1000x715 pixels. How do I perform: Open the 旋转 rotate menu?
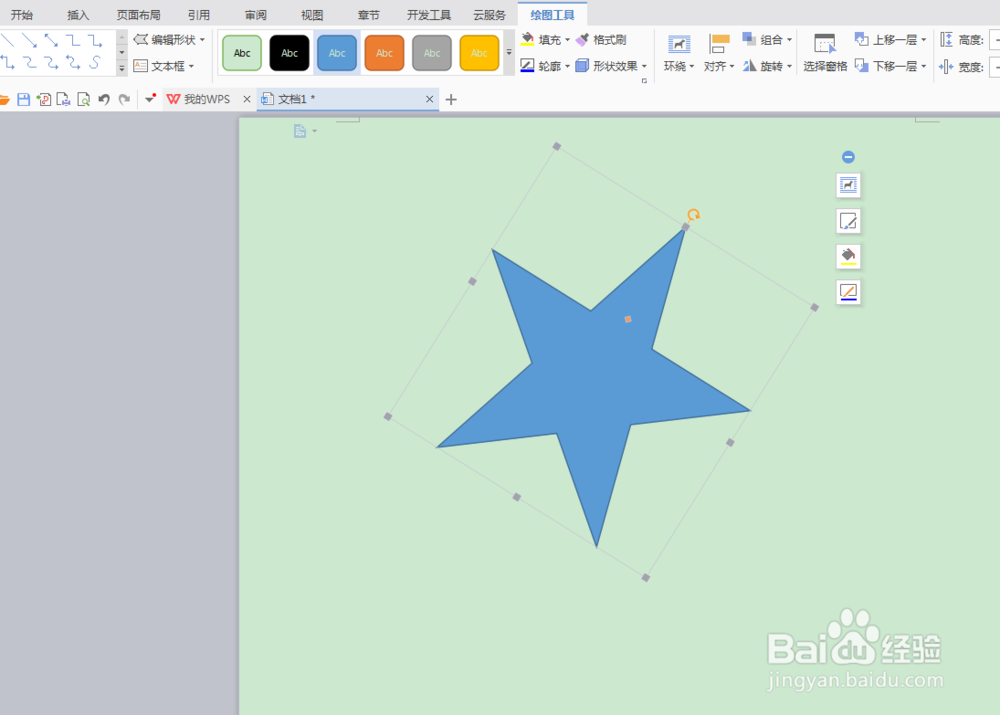click(x=767, y=66)
